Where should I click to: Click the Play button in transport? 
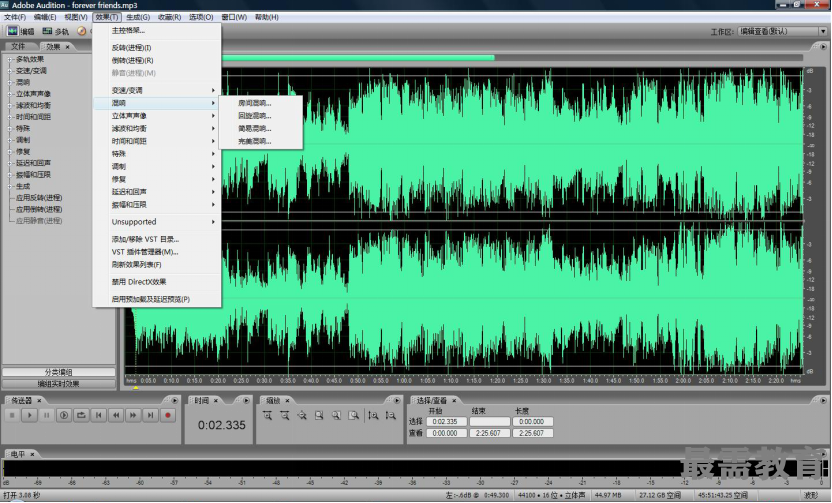point(30,415)
